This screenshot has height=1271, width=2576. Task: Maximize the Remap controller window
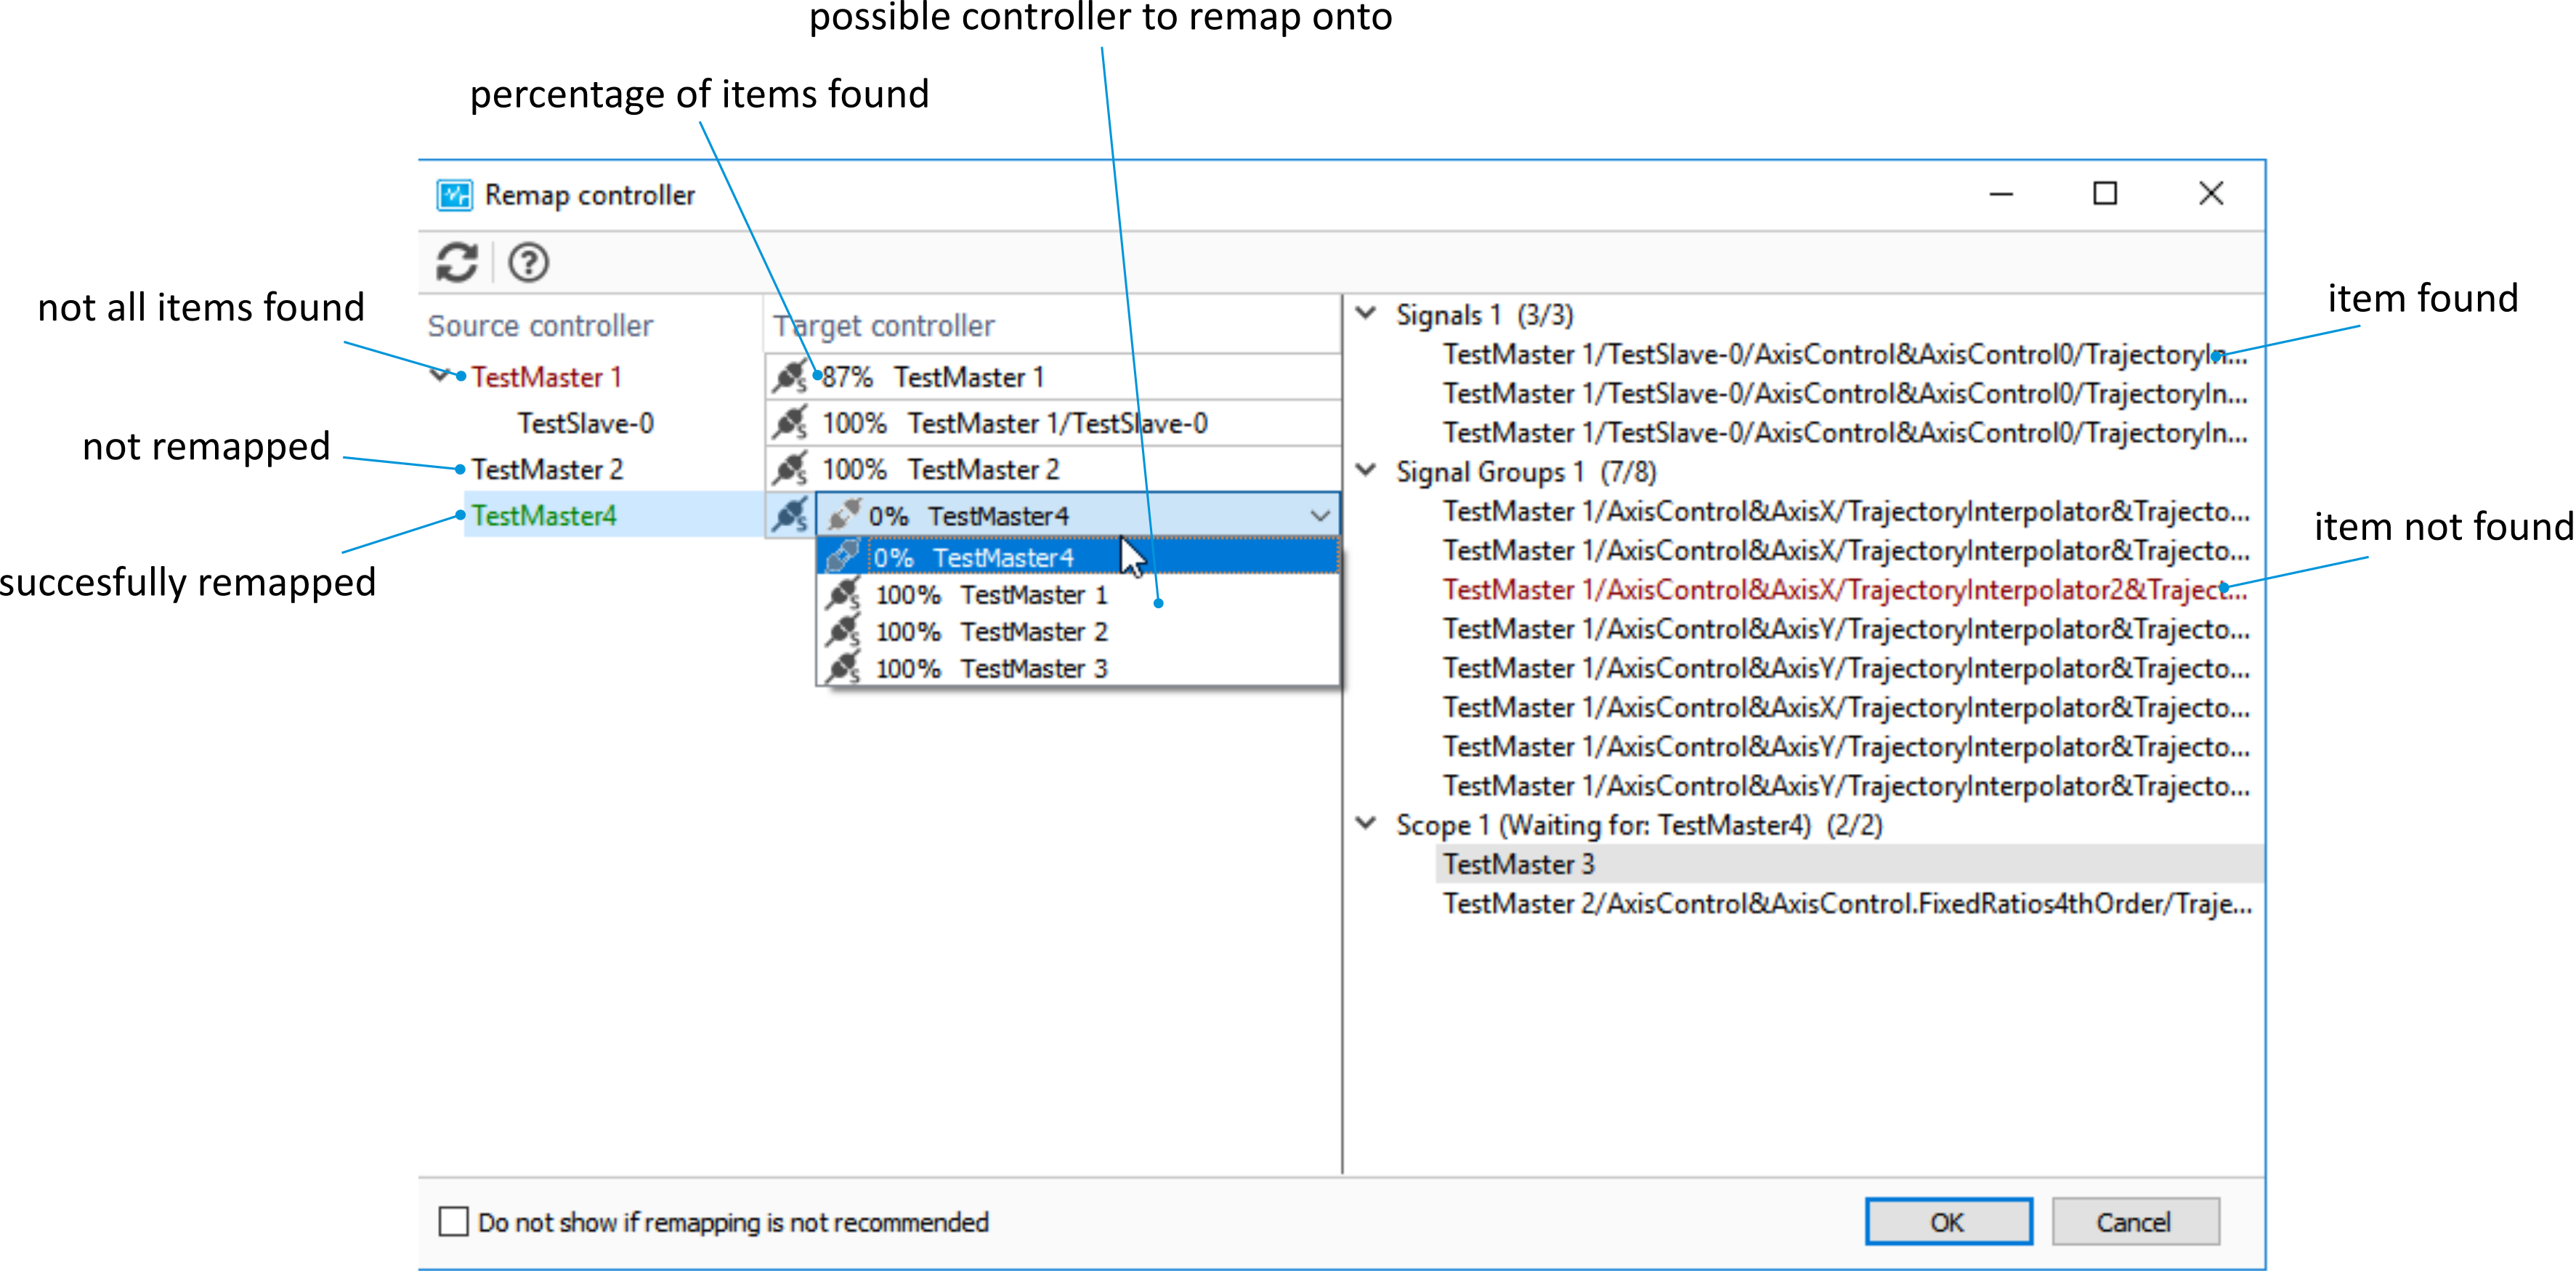[x=2105, y=193]
